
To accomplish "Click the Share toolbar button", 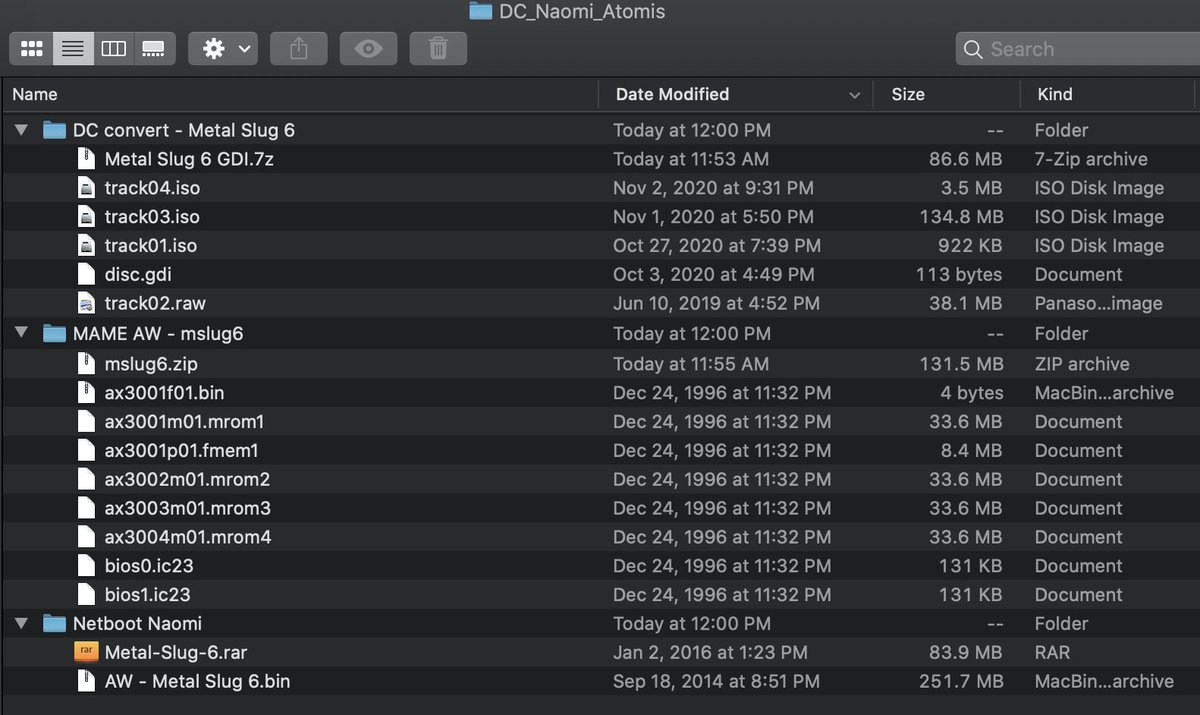I will (298, 48).
